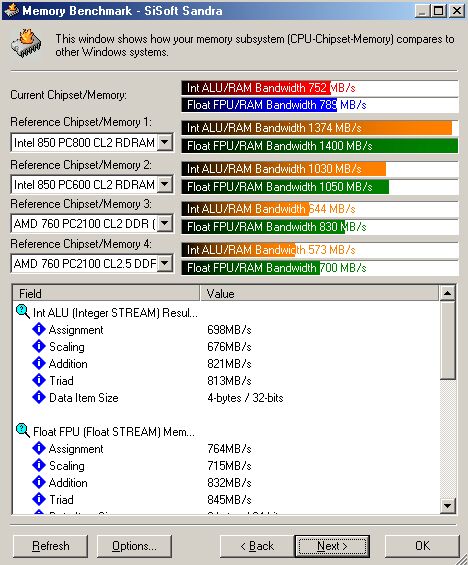Viewport: 468px width, 565px height.
Task: Click the orange Int ALU 1374 MB/s bar
Action: (317, 128)
